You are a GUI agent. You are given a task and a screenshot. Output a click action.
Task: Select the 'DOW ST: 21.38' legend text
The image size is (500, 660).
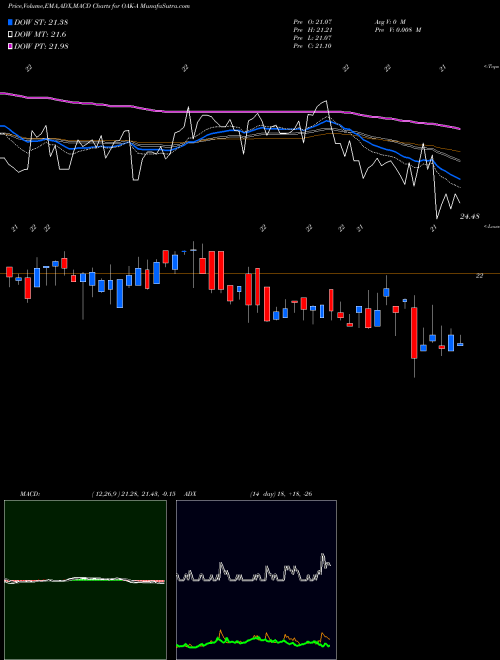(41, 22)
